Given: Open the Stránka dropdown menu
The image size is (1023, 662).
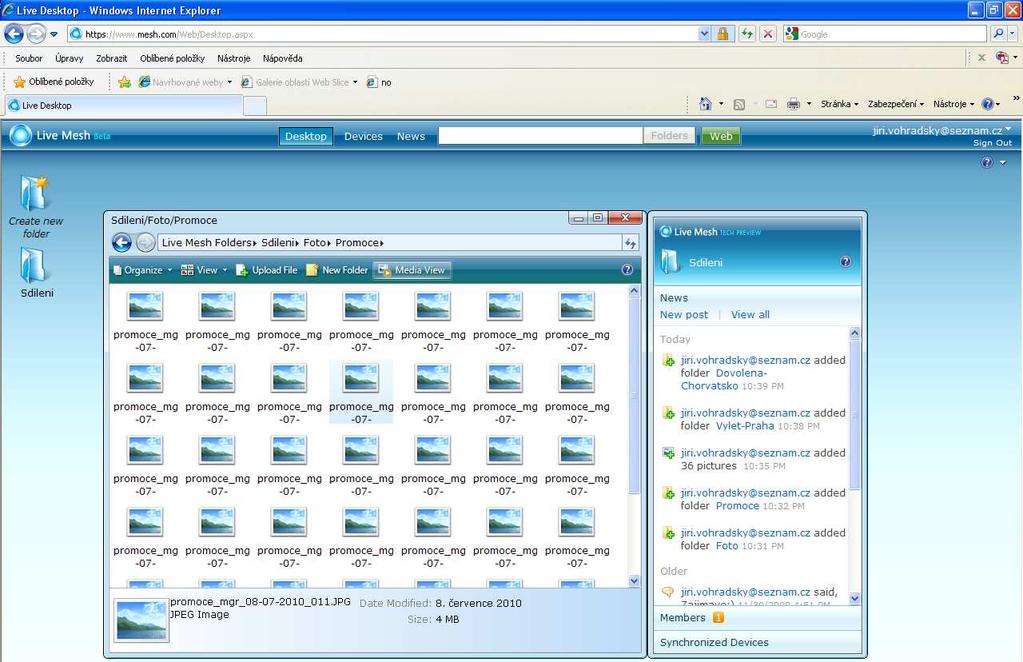Looking at the screenshot, I should [840, 104].
